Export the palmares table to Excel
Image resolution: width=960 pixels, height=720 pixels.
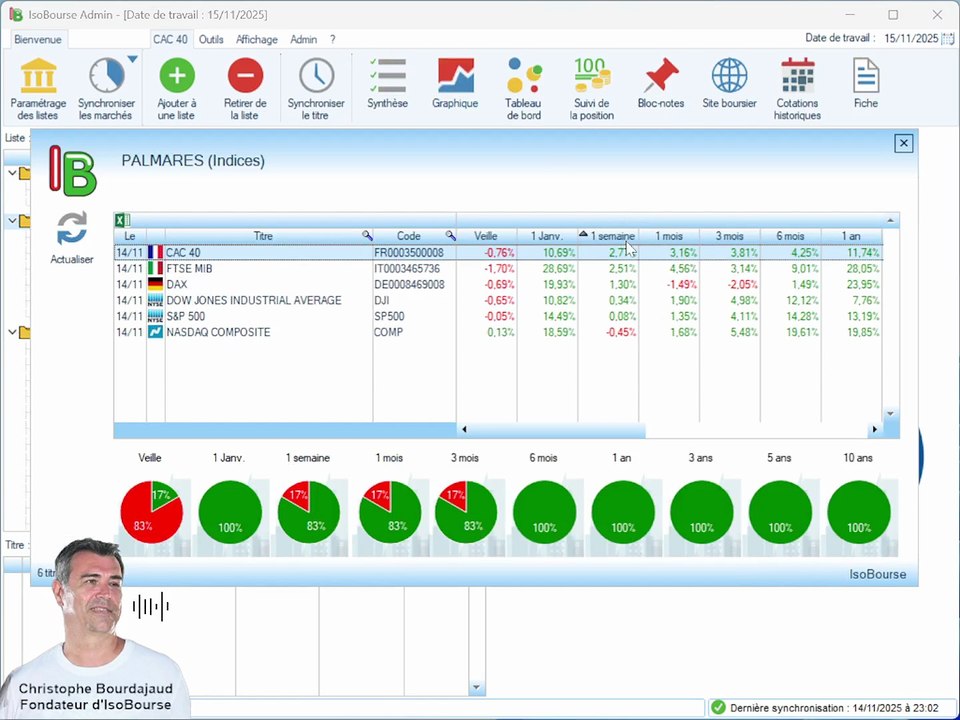pyautogui.click(x=121, y=220)
